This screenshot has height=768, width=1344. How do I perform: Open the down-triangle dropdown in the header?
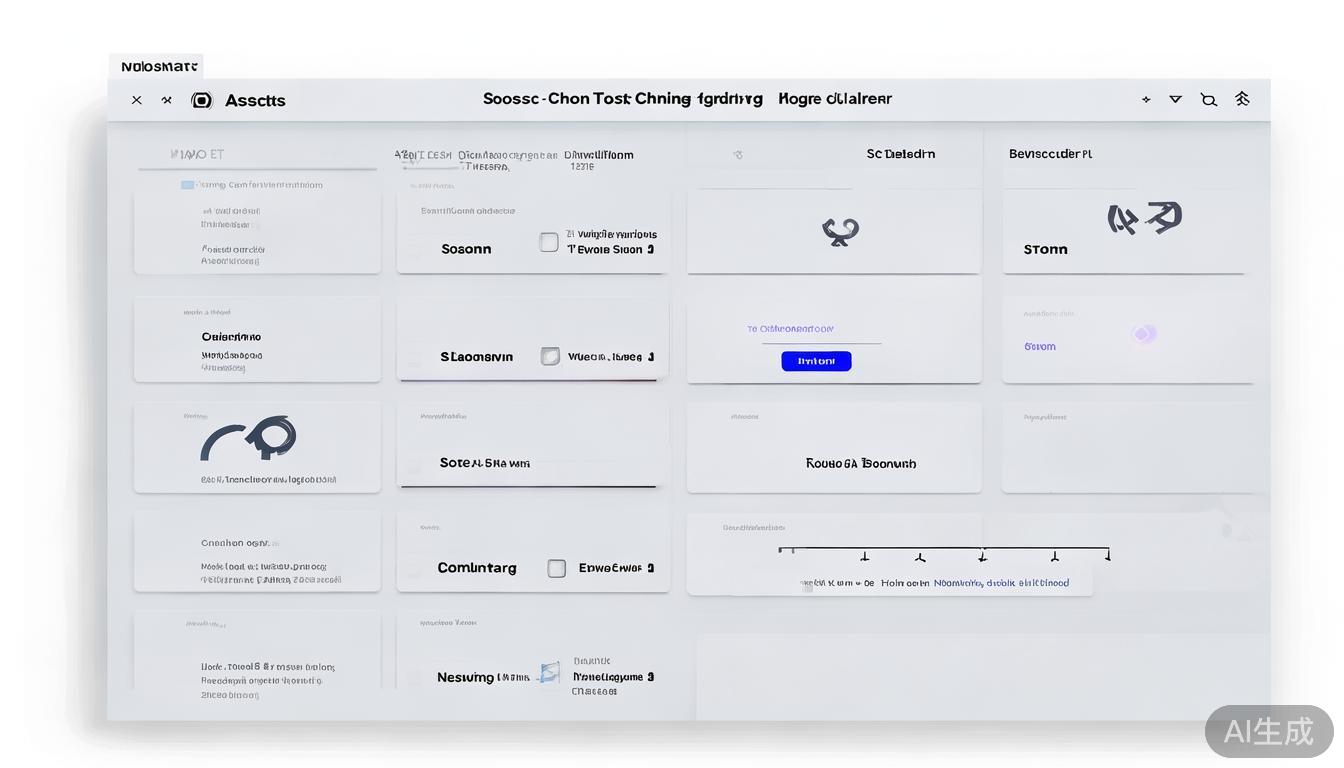tap(1176, 99)
